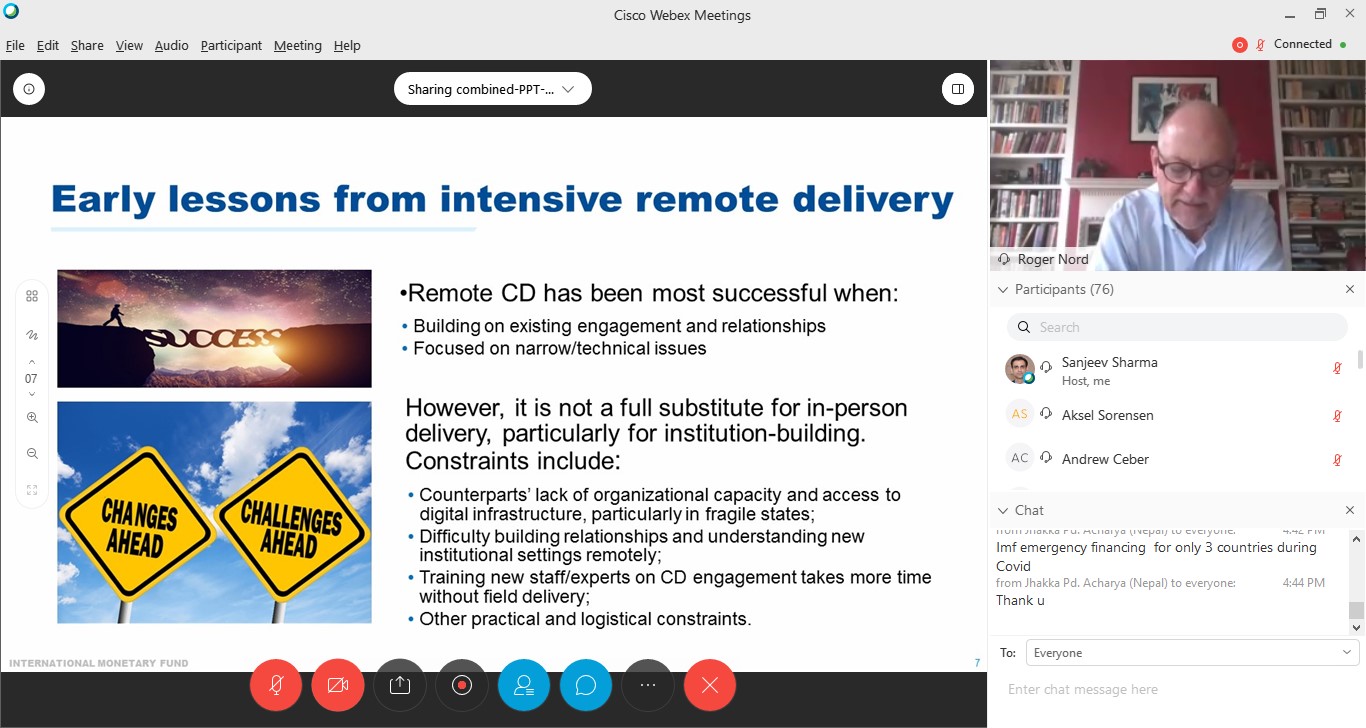Image resolution: width=1366 pixels, height=728 pixels.
Task: Click Sanjeev Sharma's avatar photo
Action: click(x=1019, y=369)
